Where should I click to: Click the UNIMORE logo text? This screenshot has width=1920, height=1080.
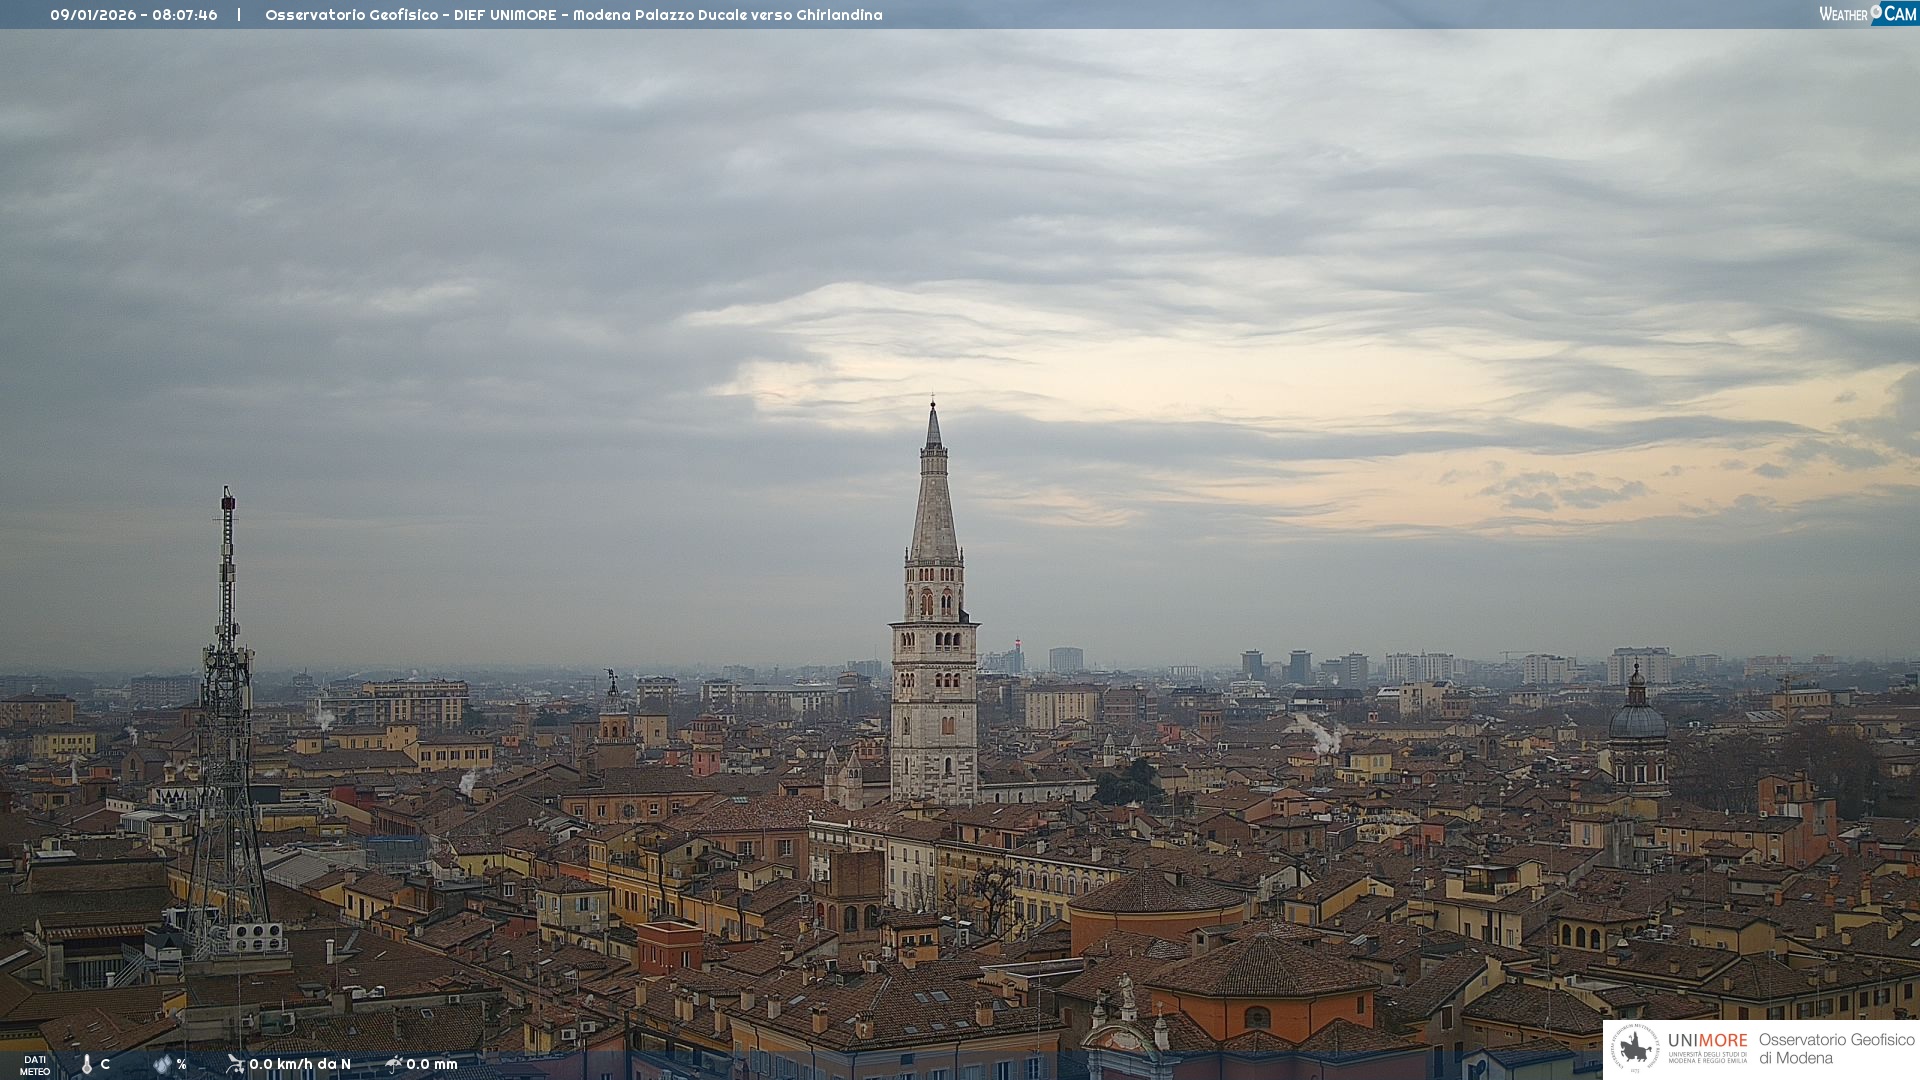click(1707, 1041)
